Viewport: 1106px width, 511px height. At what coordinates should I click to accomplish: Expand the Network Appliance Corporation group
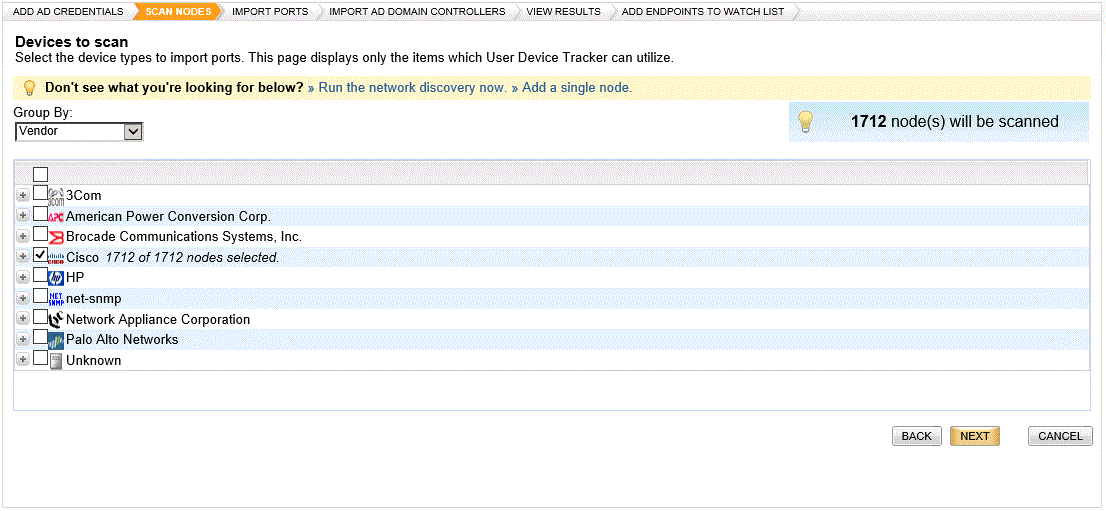pos(23,319)
